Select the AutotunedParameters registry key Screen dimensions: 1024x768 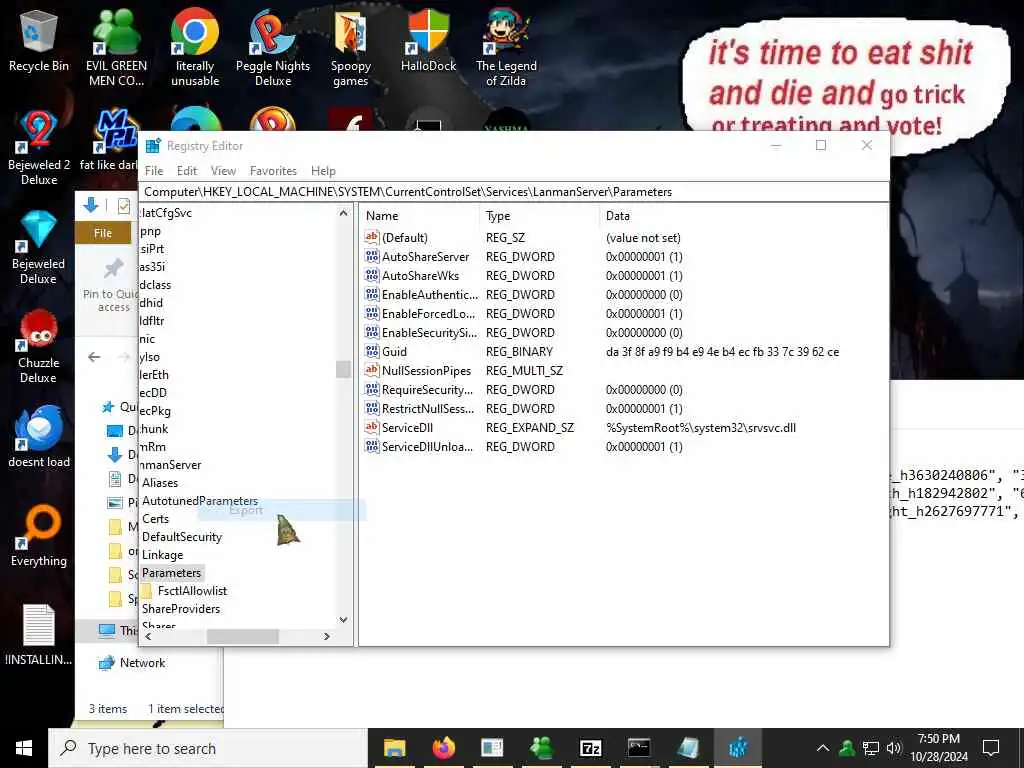pos(200,501)
